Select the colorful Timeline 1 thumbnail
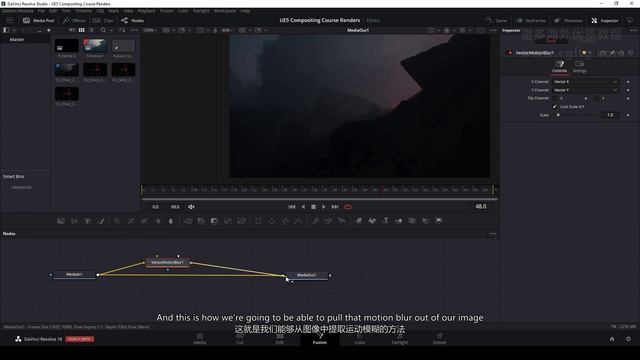The image size is (640, 360). 95,46
